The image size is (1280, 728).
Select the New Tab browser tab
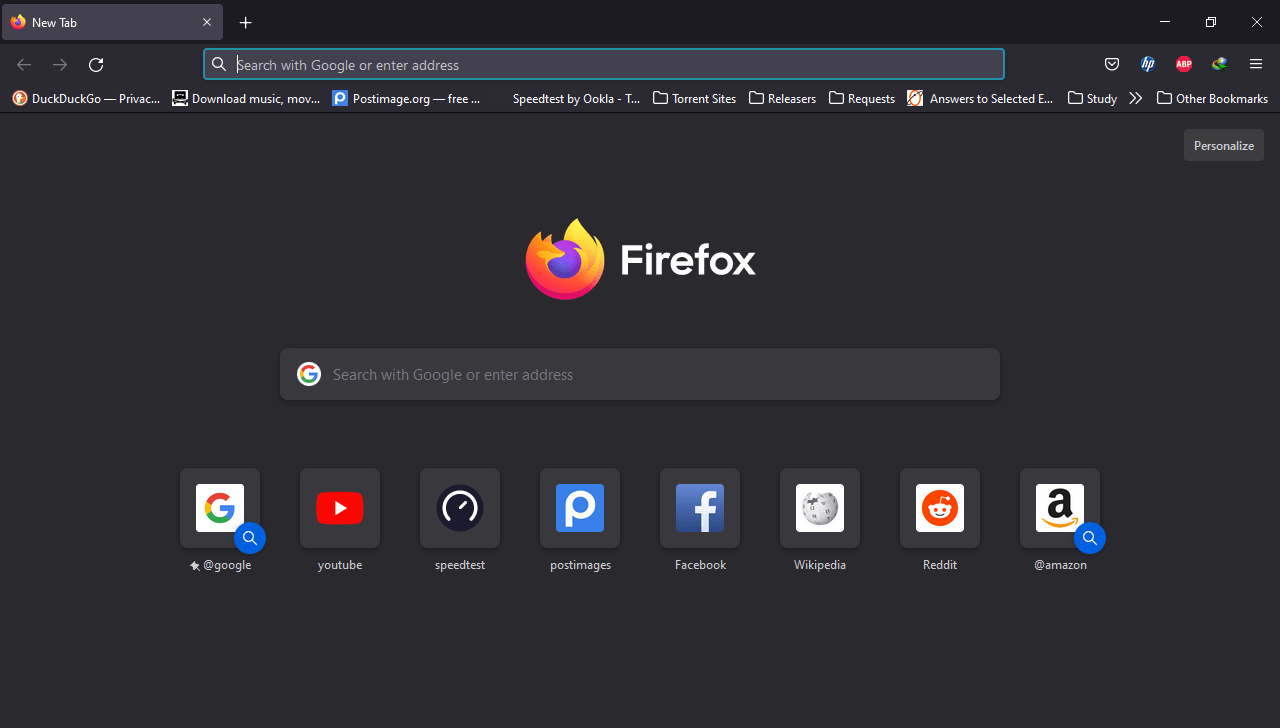coord(113,22)
